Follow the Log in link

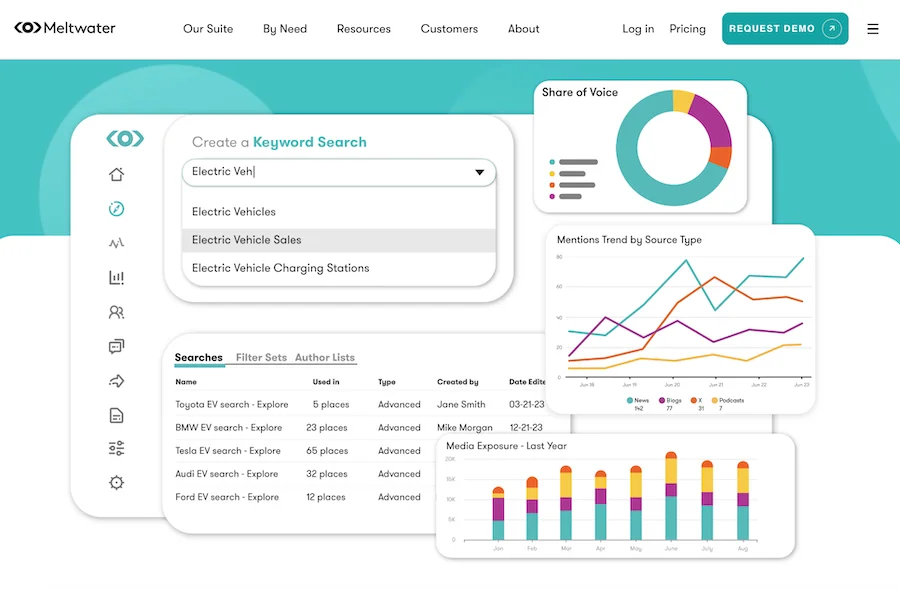(x=638, y=29)
